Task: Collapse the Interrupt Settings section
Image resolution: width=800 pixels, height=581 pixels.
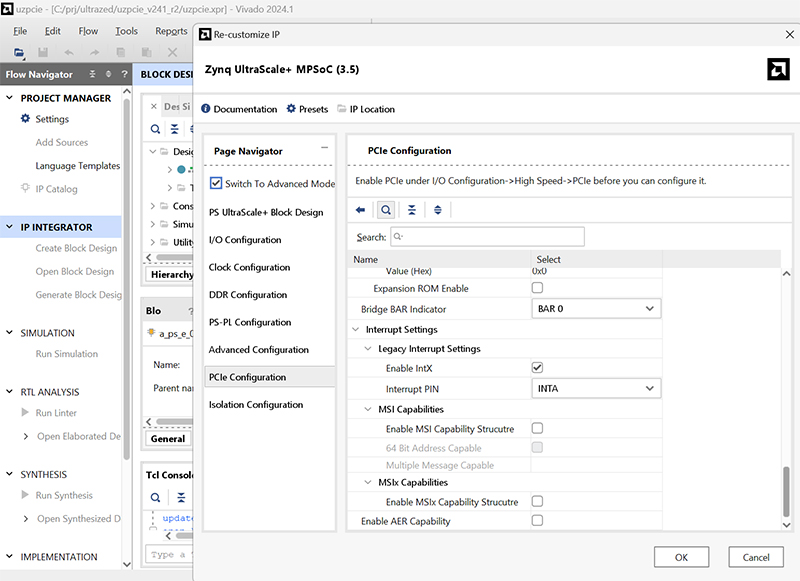Action: coord(356,329)
